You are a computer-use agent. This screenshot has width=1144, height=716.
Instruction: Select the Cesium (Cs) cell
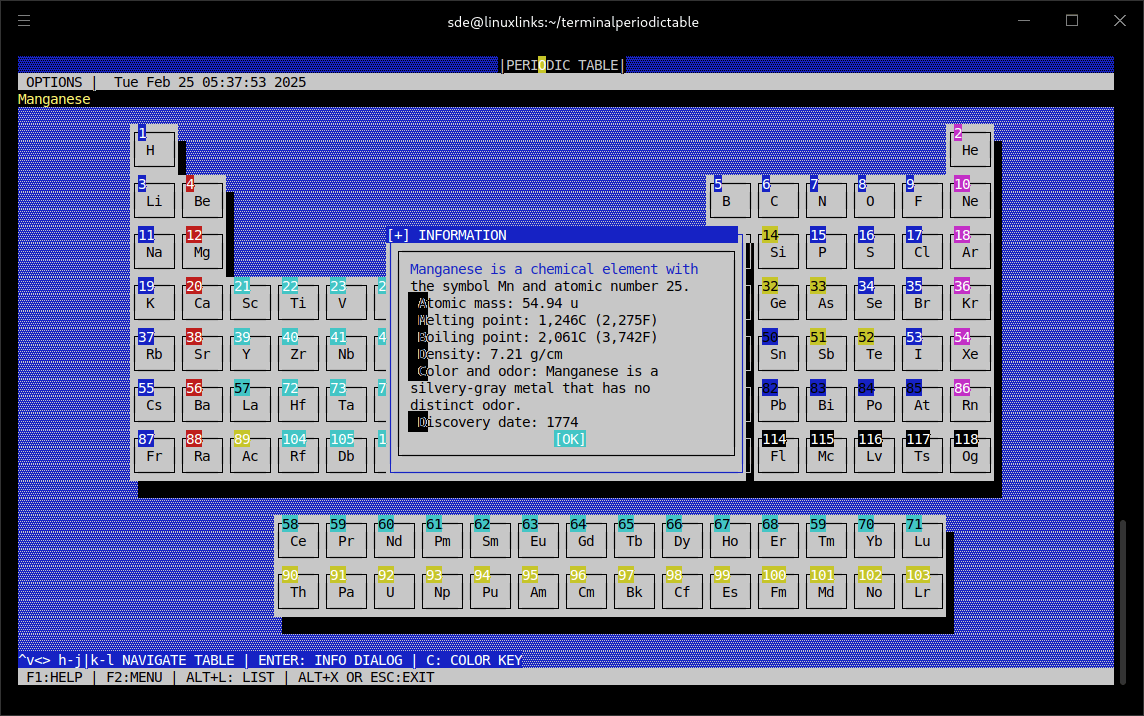[x=154, y=405]
